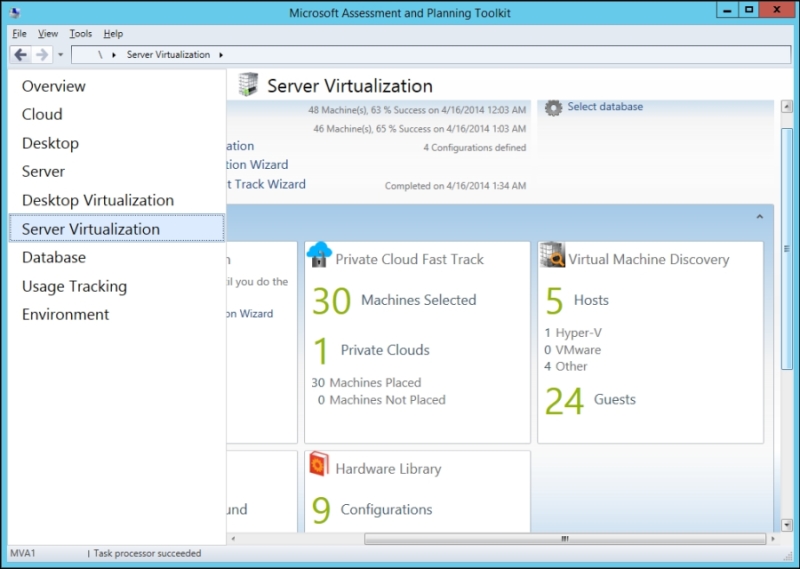This screenshot has height=569, width=800.
Task: Click the Server Virtualization header server icon
Action: [249, 85]
